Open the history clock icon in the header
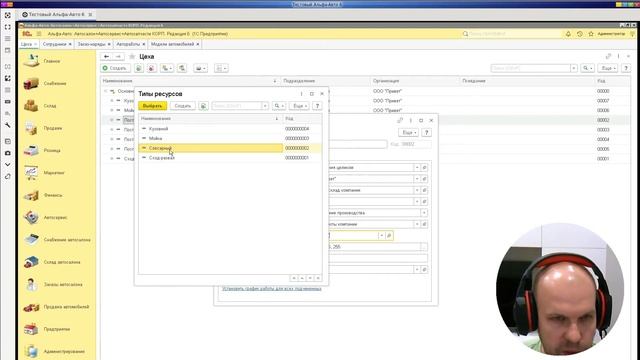640x360 pixels. coord(580,34)
